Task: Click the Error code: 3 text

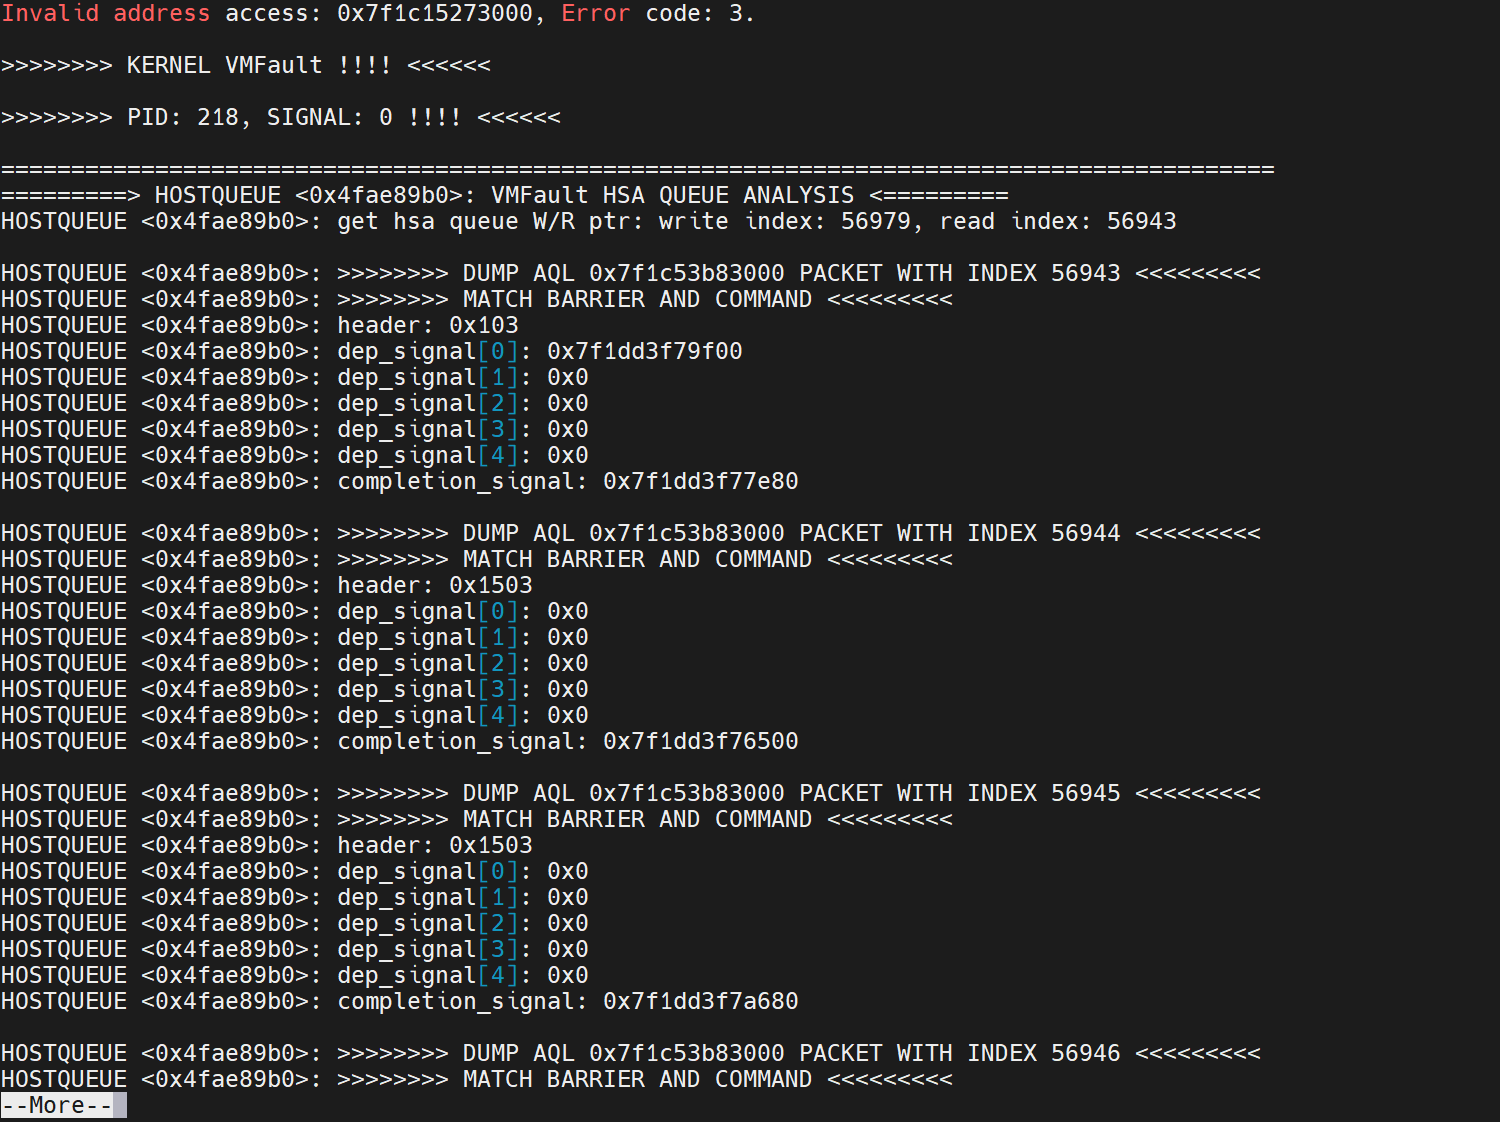Action: tap(657, 13)
